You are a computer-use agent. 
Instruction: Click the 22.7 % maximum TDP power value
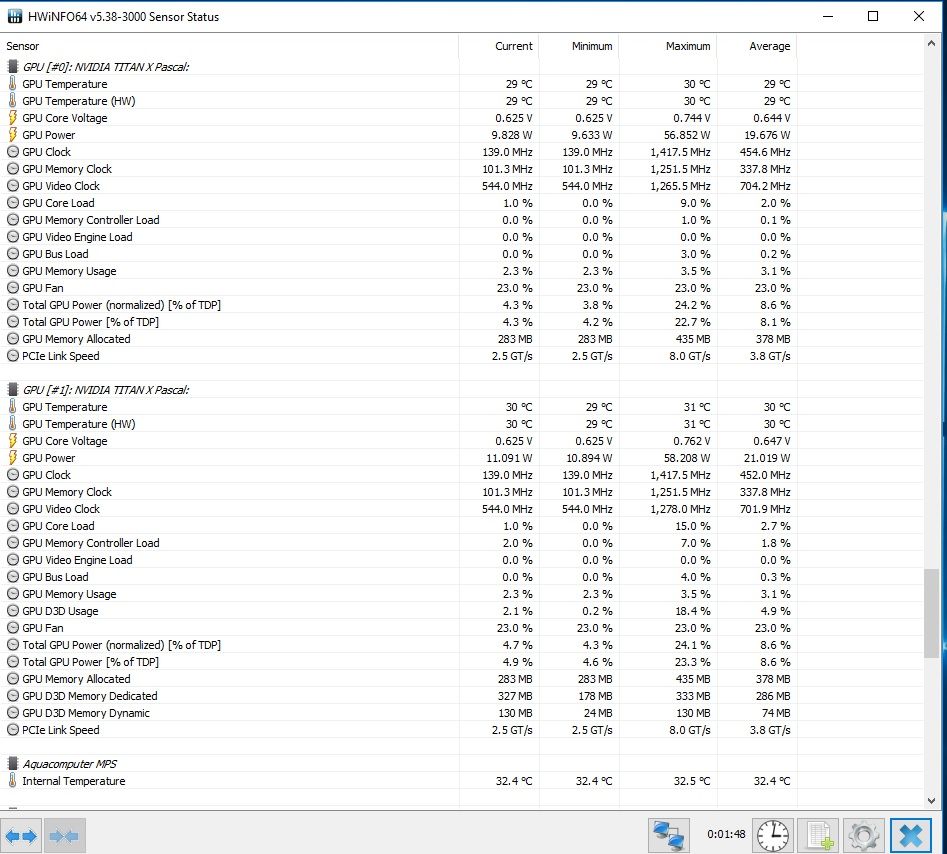(x=693, y=322)
